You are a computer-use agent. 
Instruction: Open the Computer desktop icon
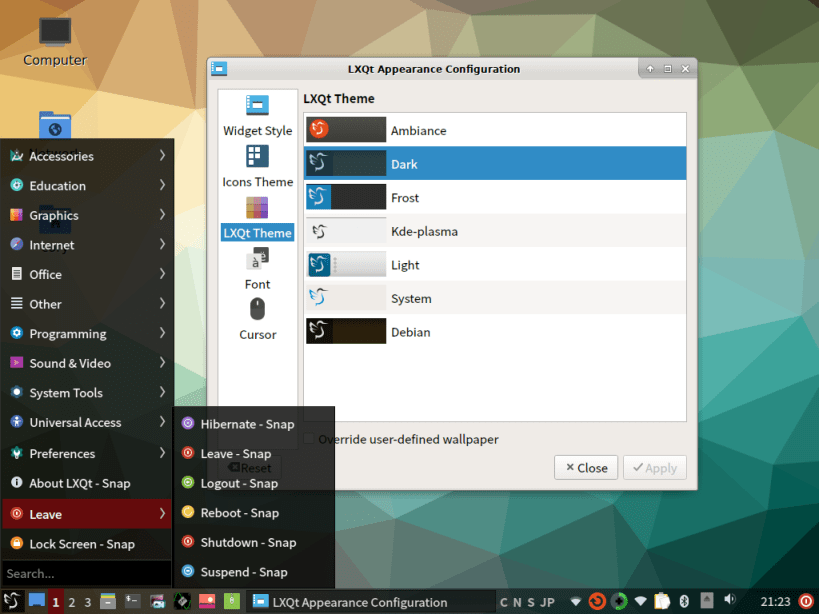click(x=55, y=32)
